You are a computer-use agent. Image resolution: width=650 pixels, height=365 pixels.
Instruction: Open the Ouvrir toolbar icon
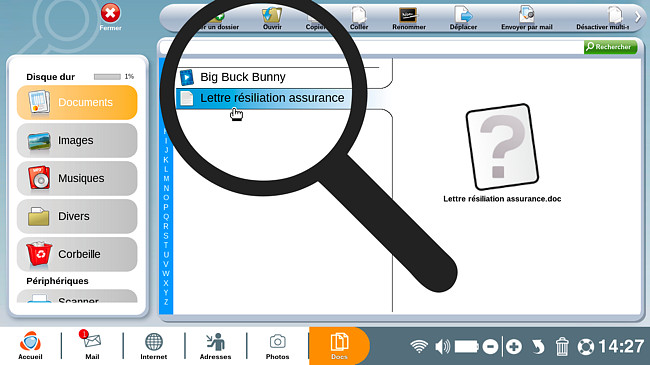point(272,18)
